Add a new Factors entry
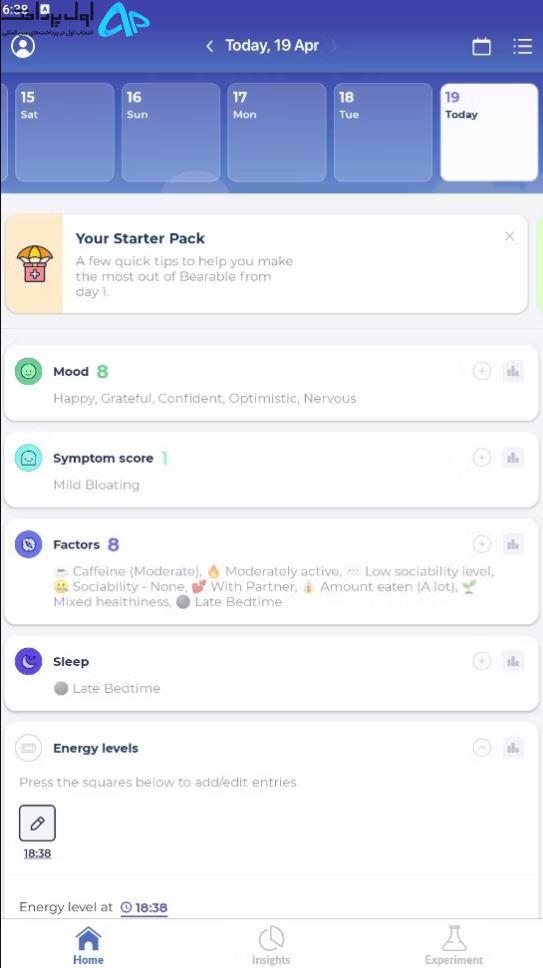Viewport: 543px width, 968px height. 481,544
